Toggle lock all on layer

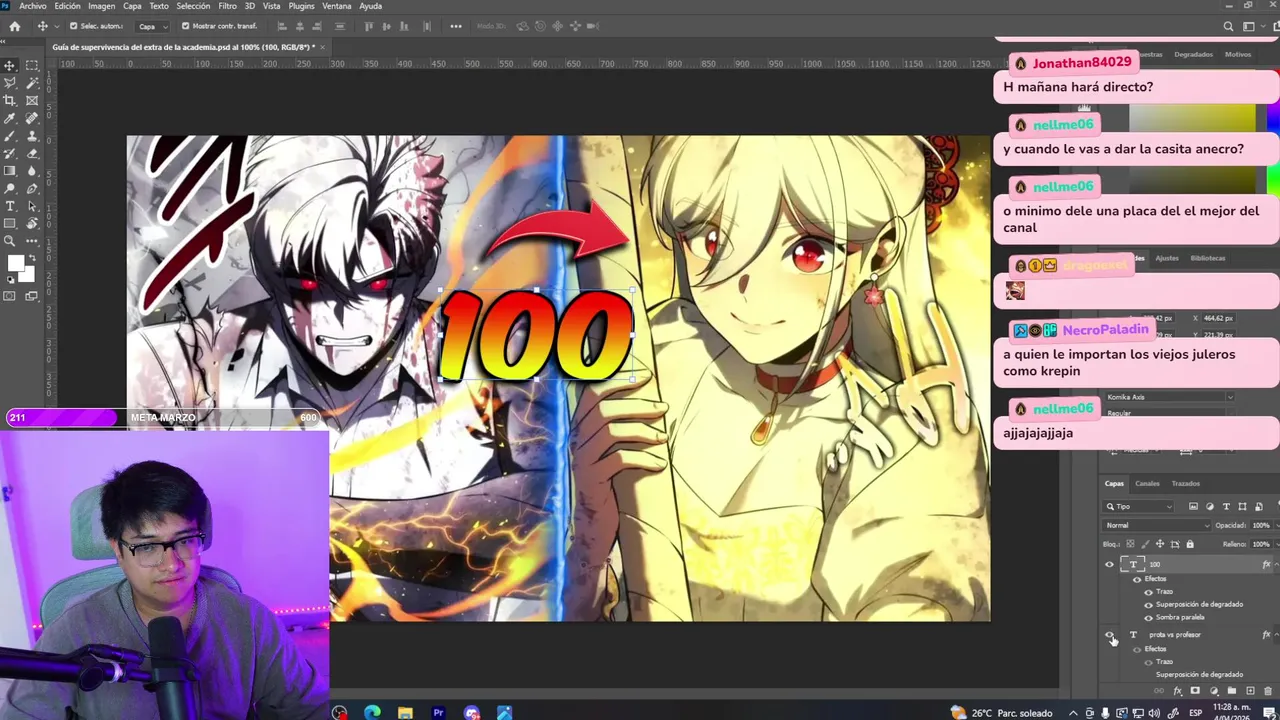(x=1190, y=544)
